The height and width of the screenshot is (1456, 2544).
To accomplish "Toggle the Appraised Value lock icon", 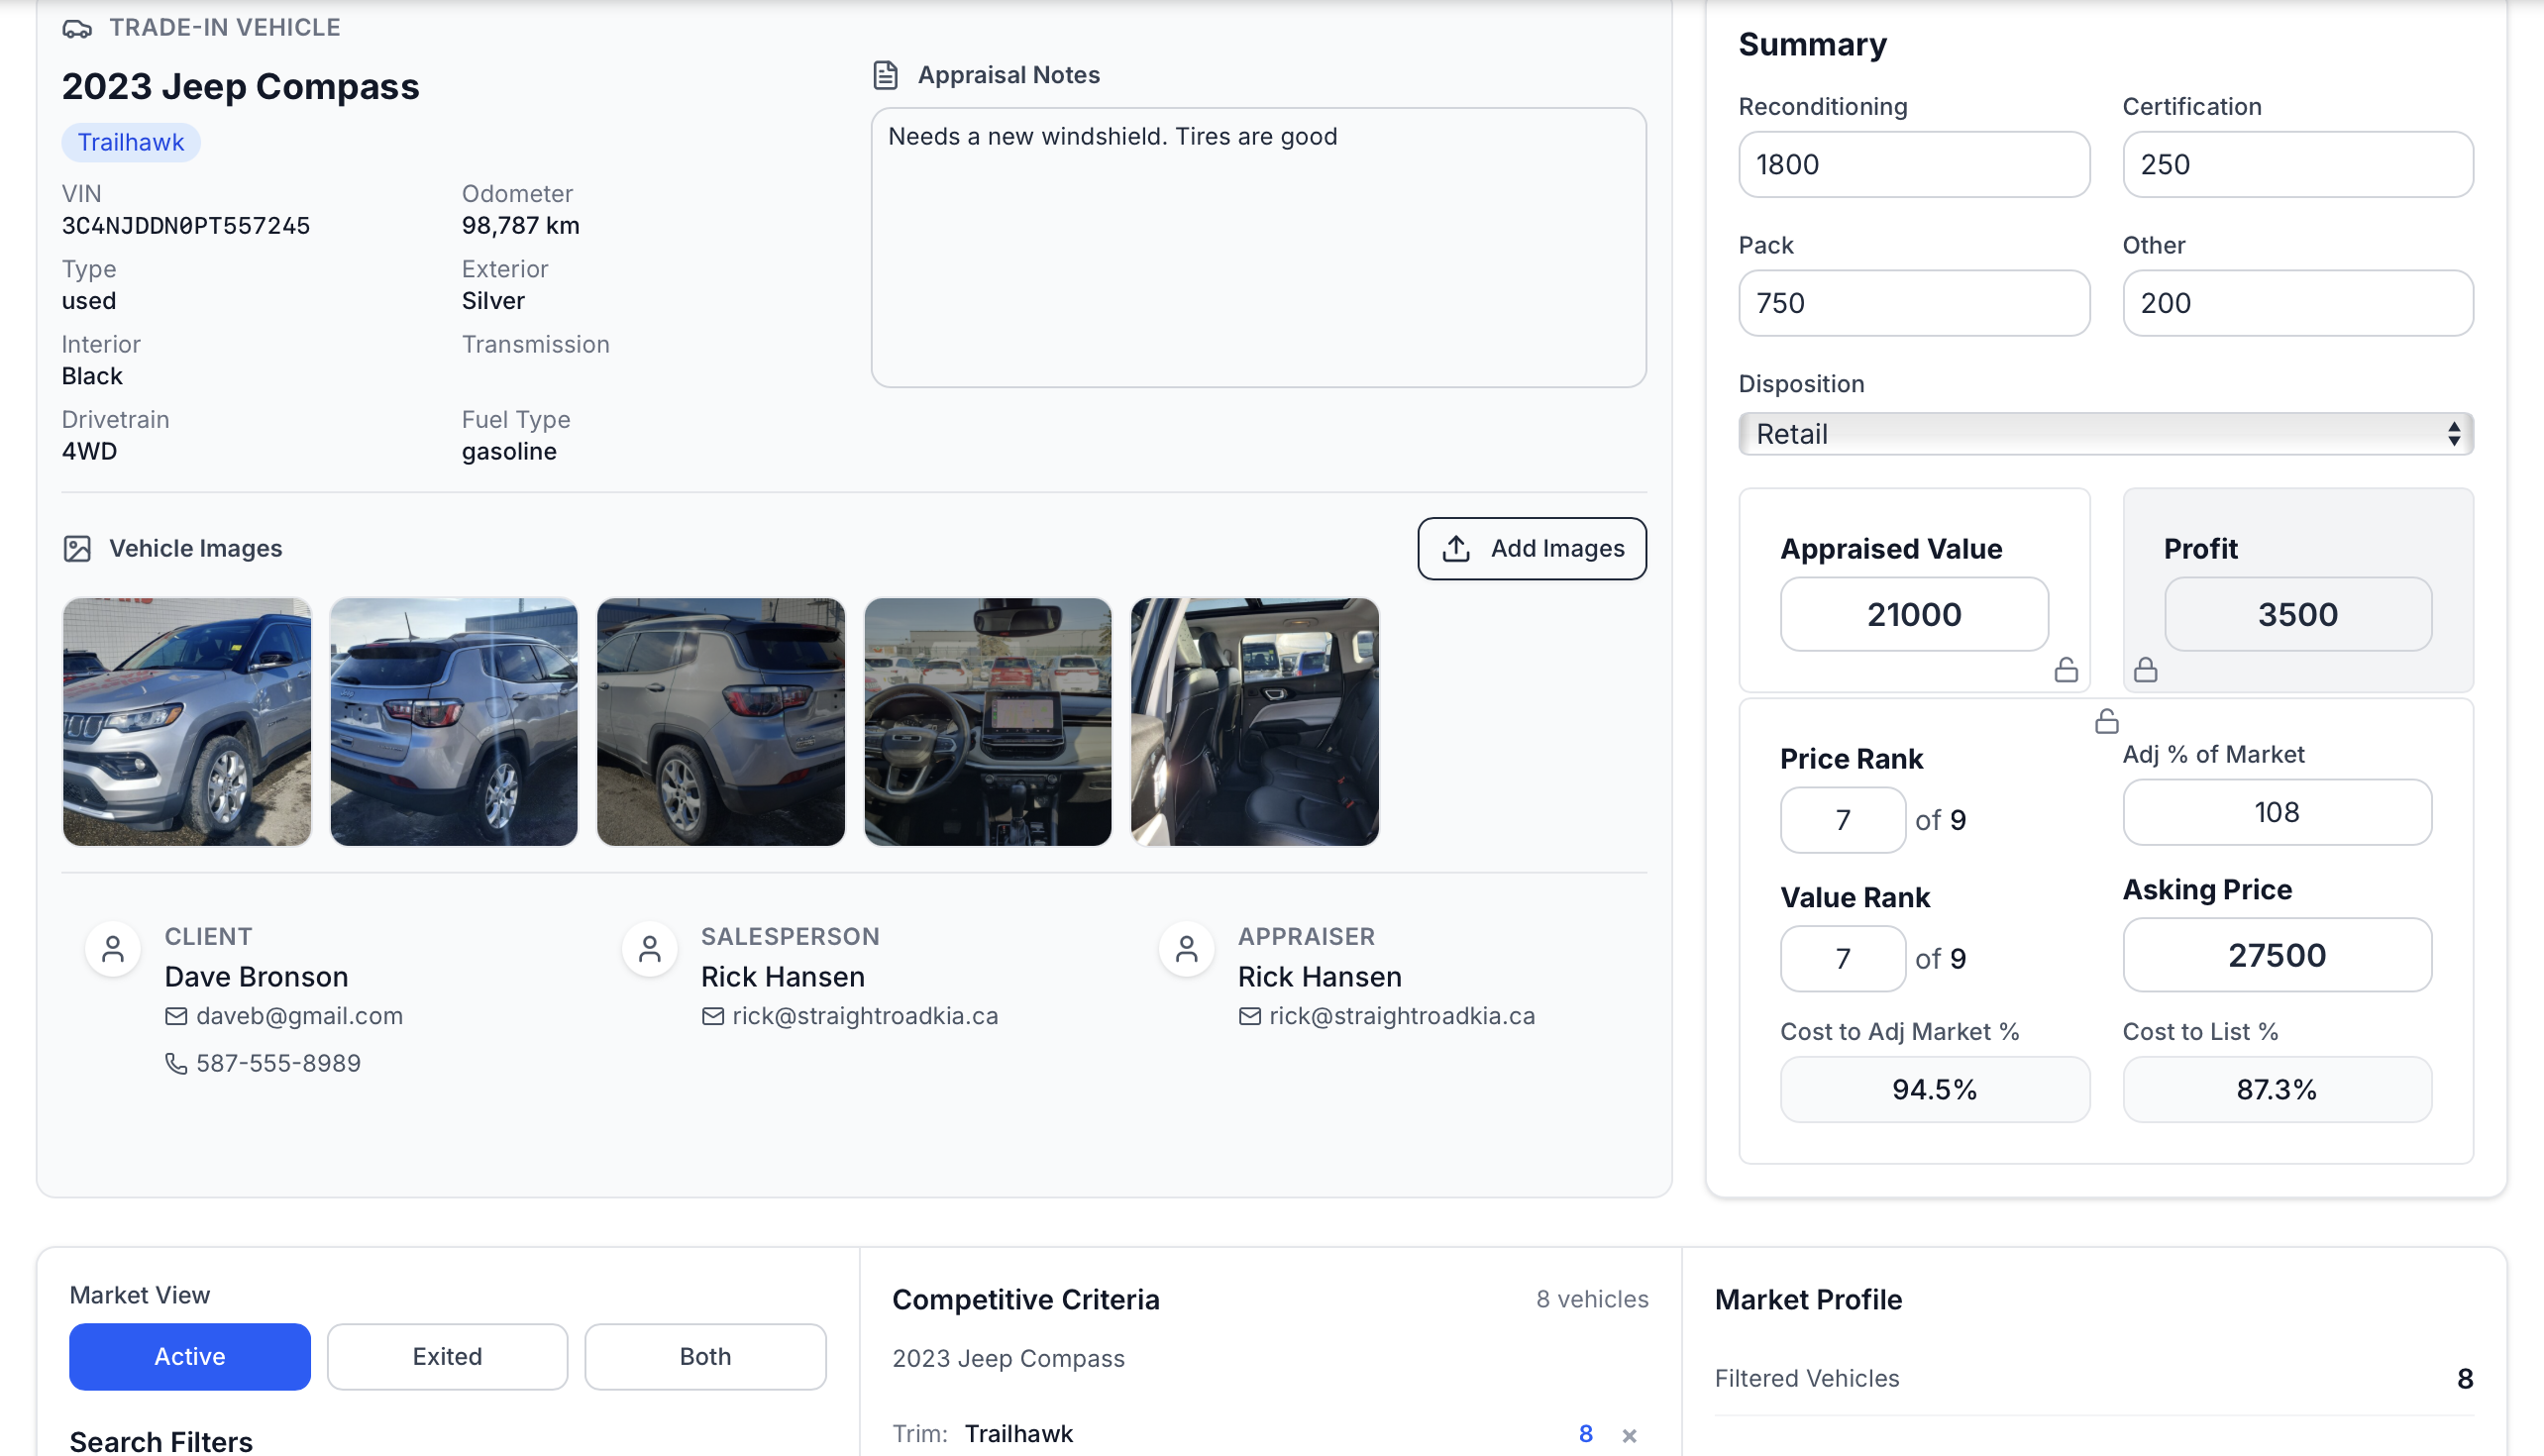I will (2066, 670).
